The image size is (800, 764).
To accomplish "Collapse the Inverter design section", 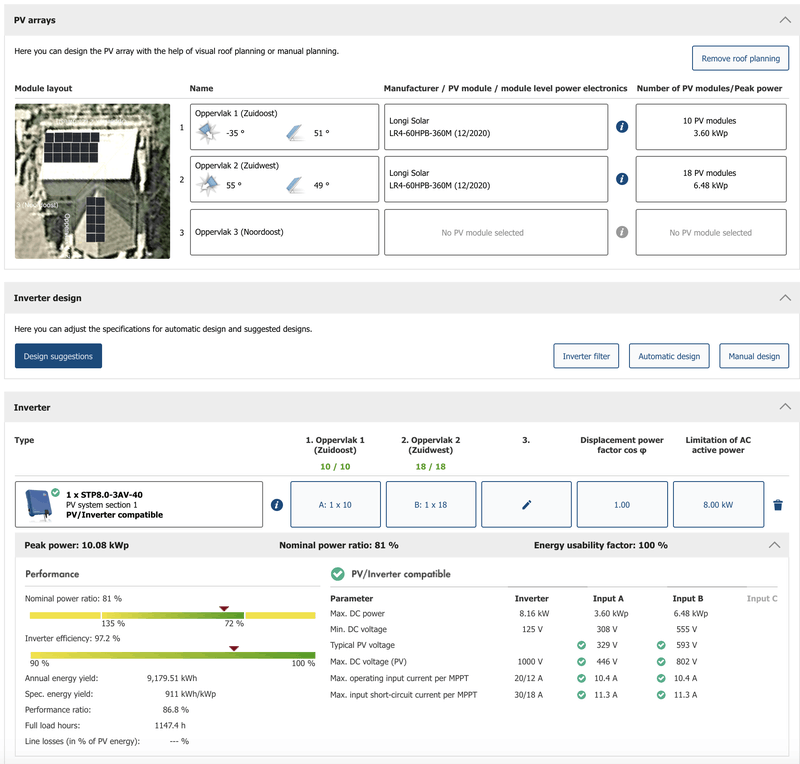I will tap(784, 298).
